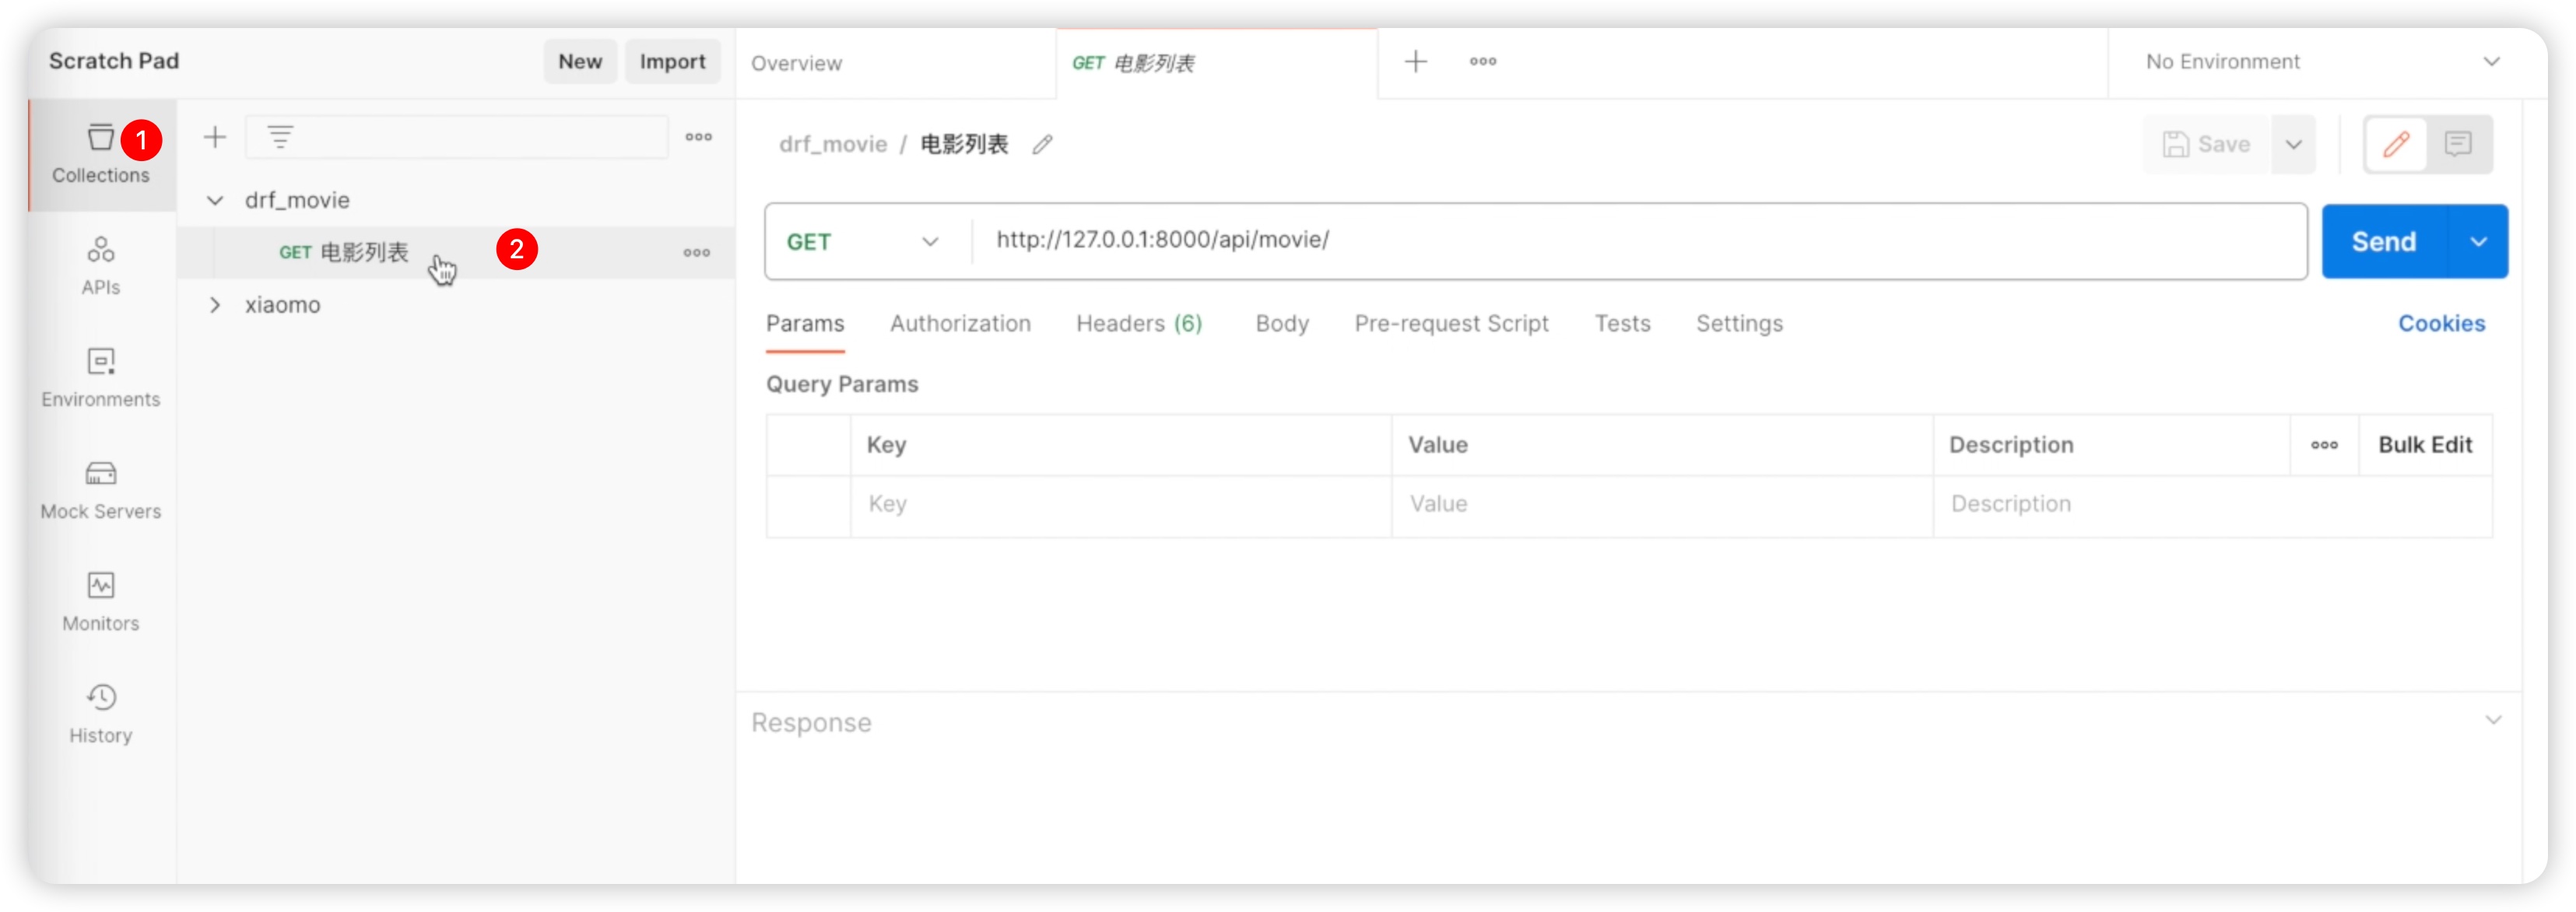This screenshot has width=2576, height=912.
Task: Click the Environments icon in sidebar
Action: point(100,377)
